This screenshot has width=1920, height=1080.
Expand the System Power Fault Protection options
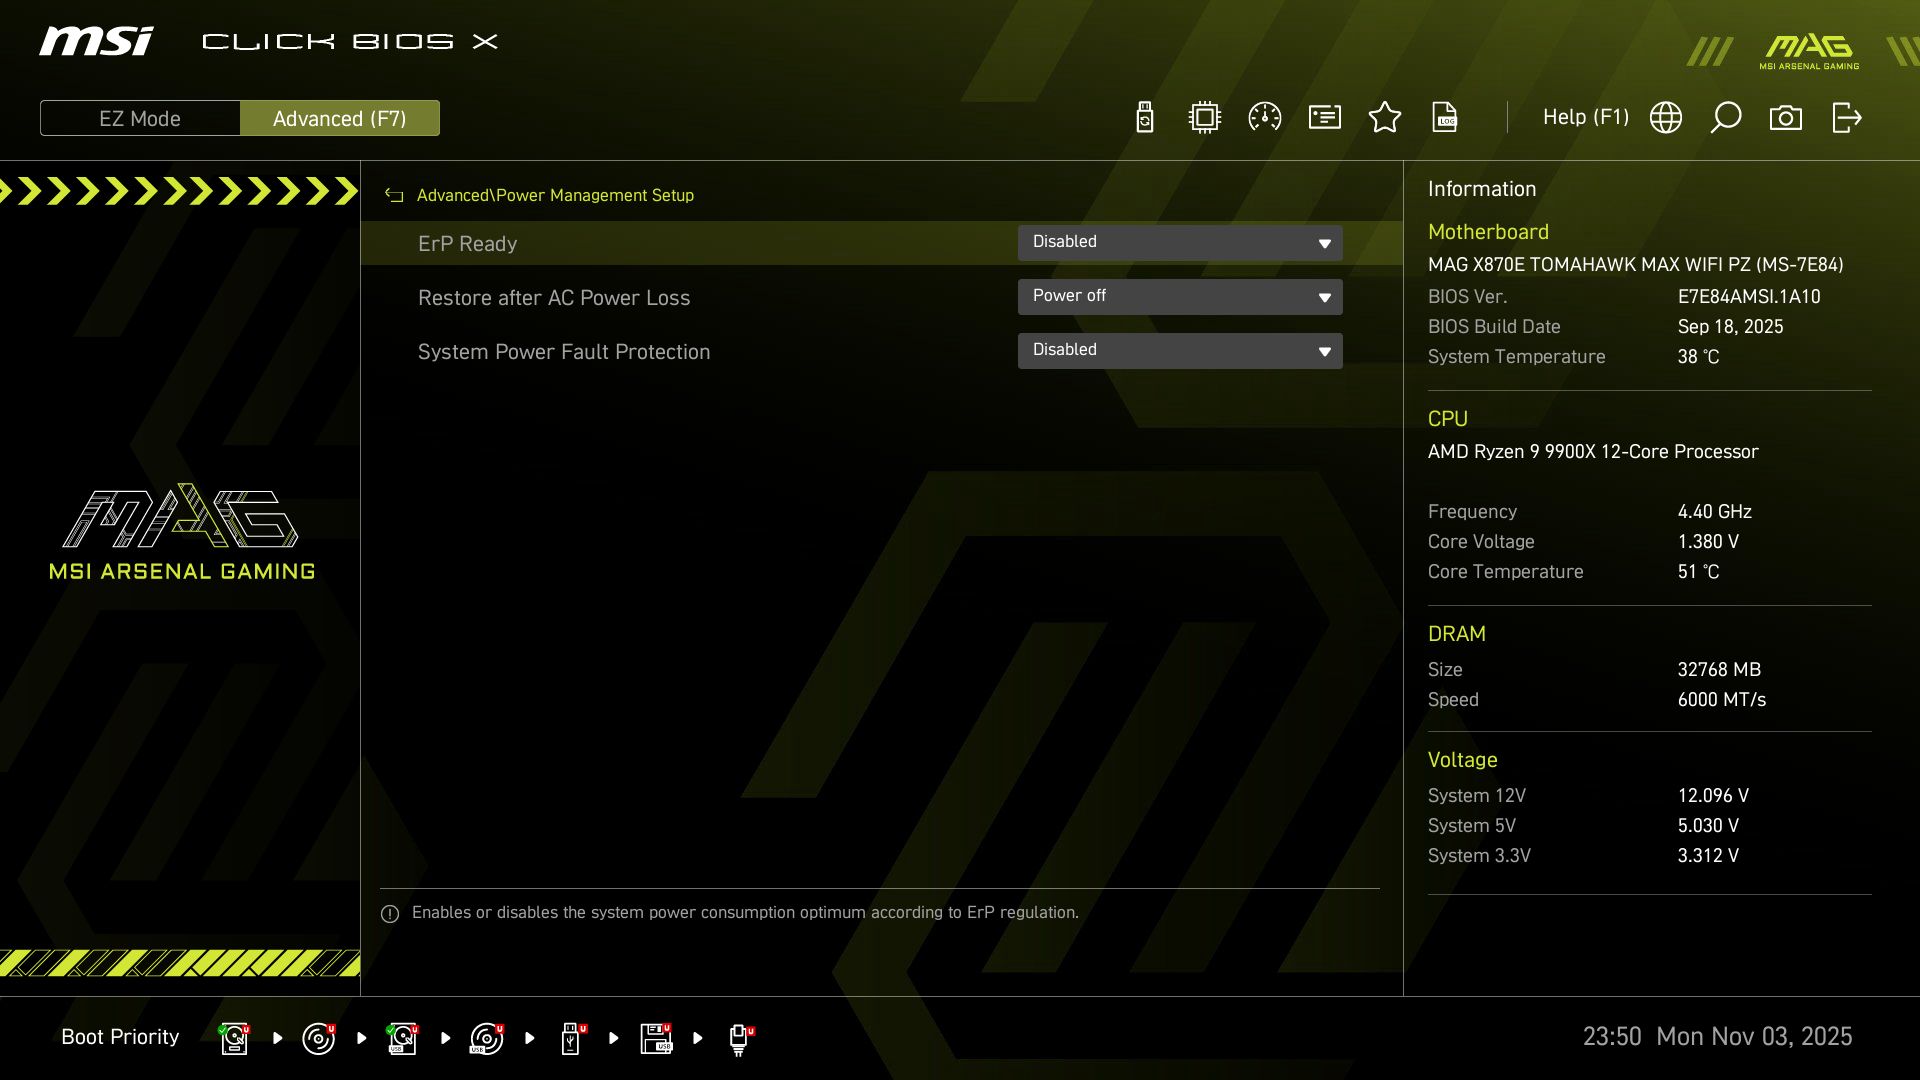[1180, 350]
